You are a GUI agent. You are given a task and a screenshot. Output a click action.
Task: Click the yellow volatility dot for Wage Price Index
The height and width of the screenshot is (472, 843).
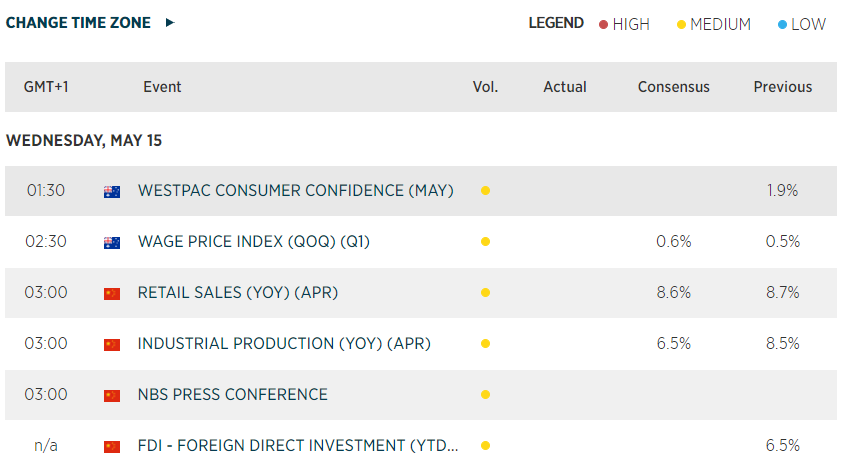coord(485,242)
